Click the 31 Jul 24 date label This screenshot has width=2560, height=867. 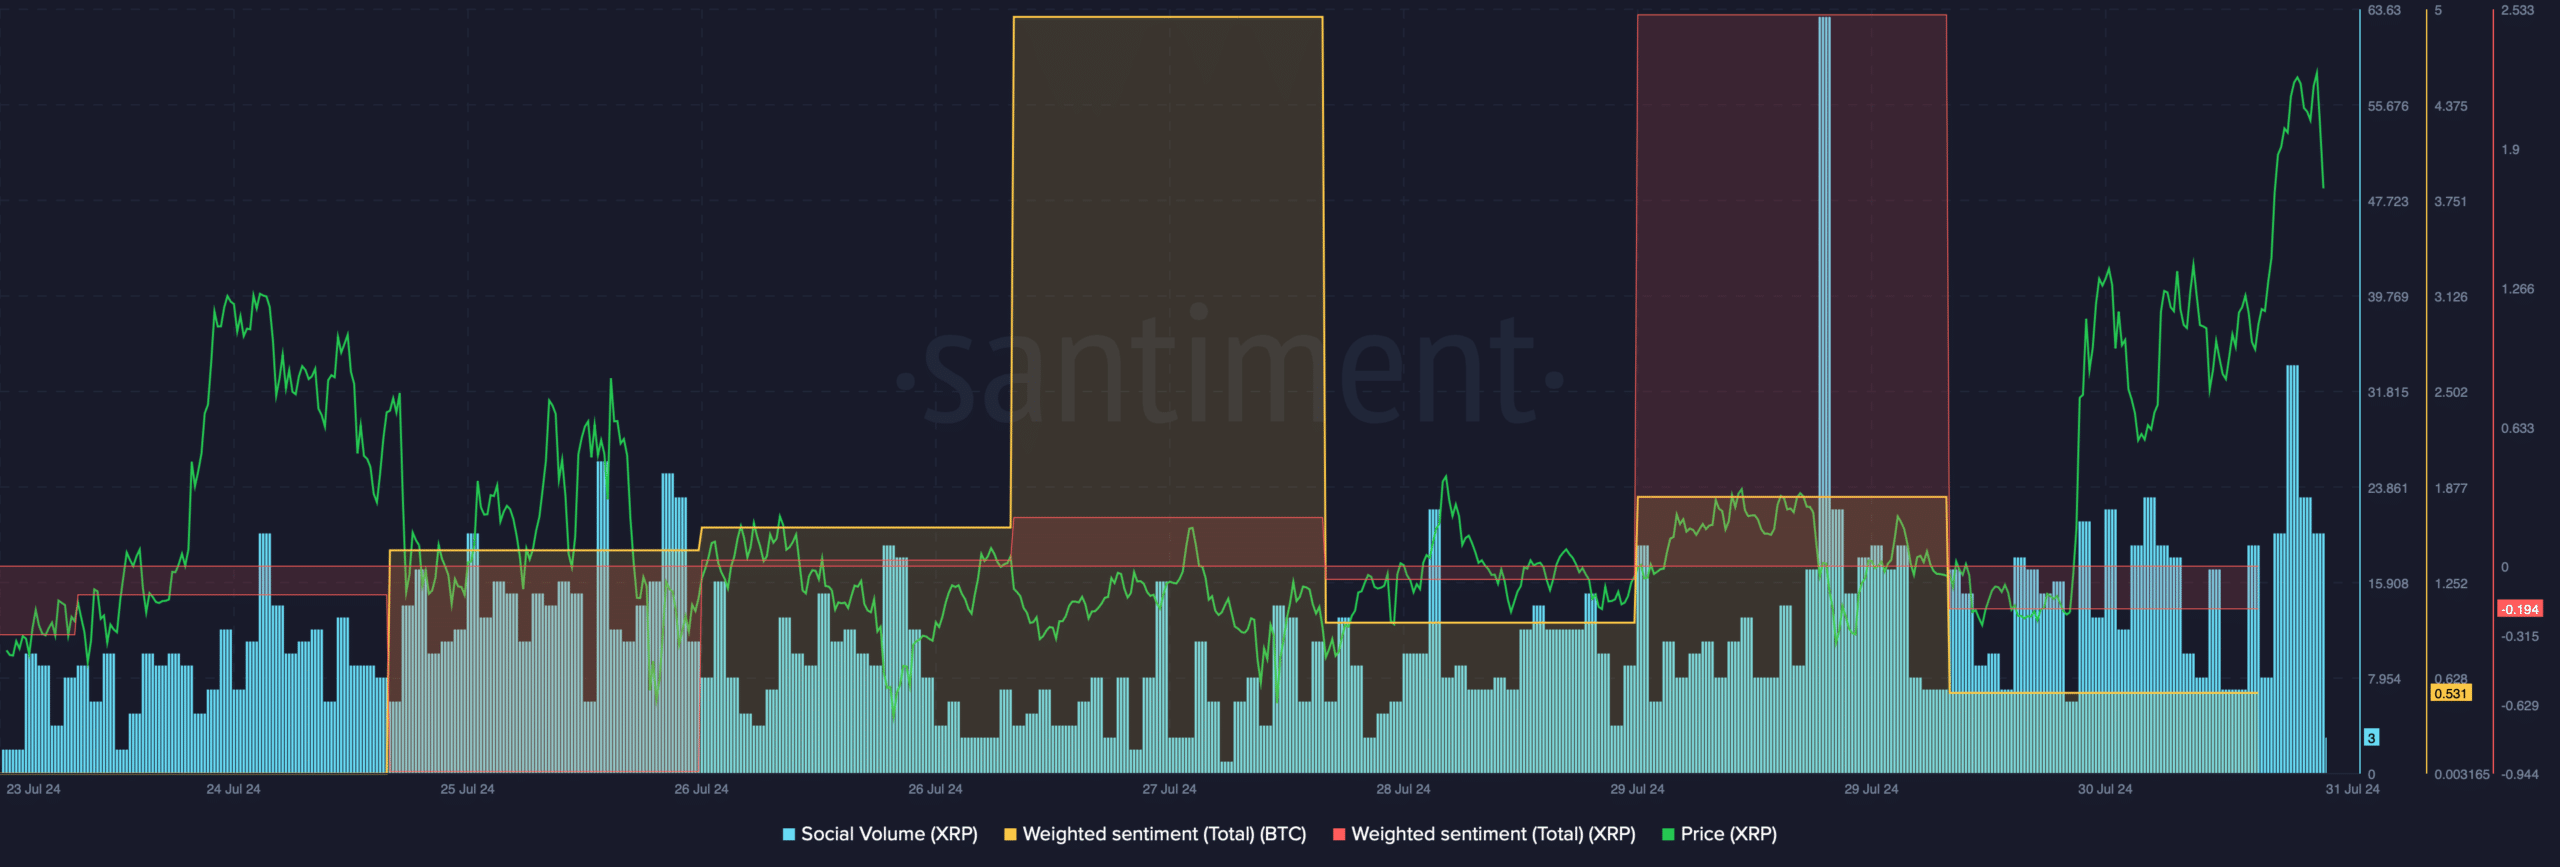(2352, 789)
